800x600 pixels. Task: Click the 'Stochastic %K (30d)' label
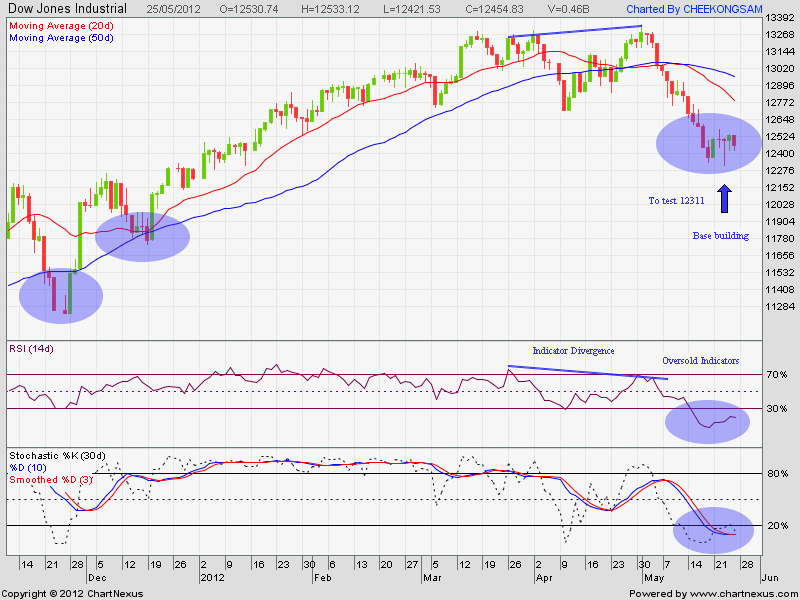click(x=58, y=456)
